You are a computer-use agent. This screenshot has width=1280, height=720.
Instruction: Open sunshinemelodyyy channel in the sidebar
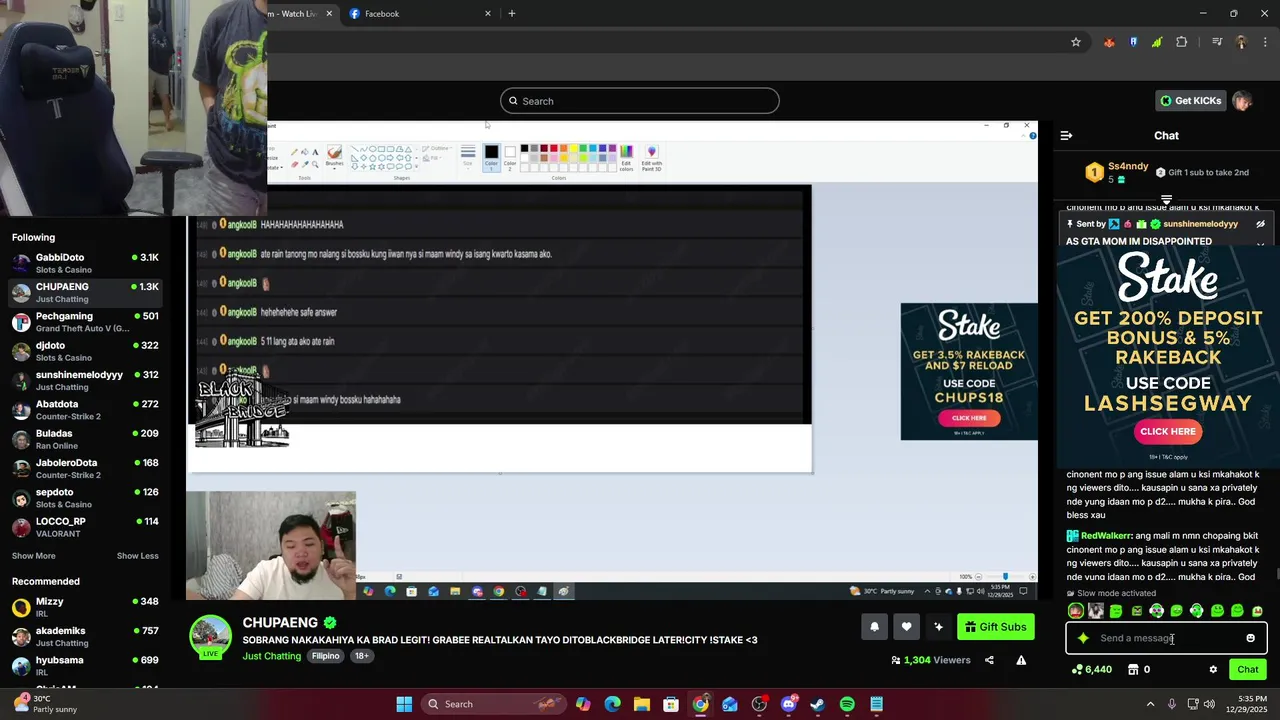pyautogui.click(x=85, y=380)
